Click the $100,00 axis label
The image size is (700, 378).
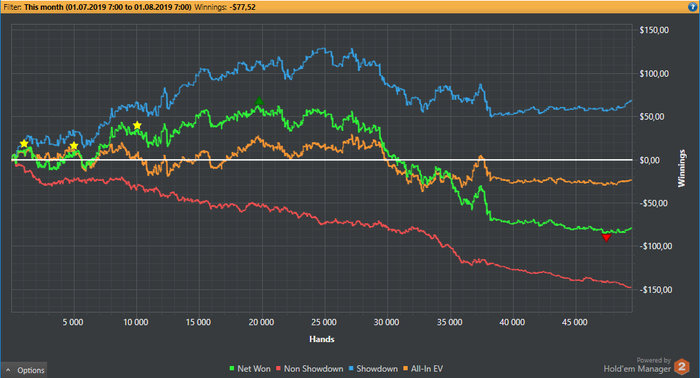(654, 74)
